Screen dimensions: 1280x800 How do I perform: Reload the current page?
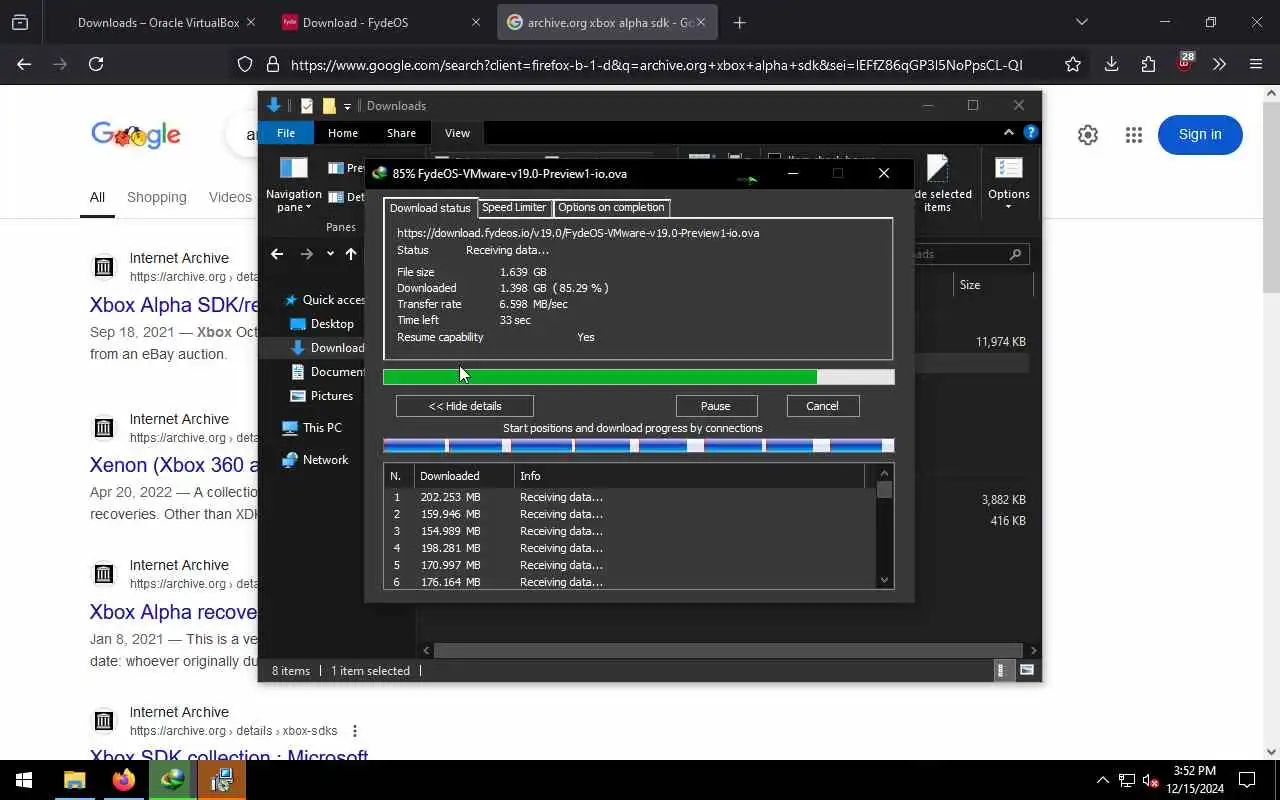96,64
